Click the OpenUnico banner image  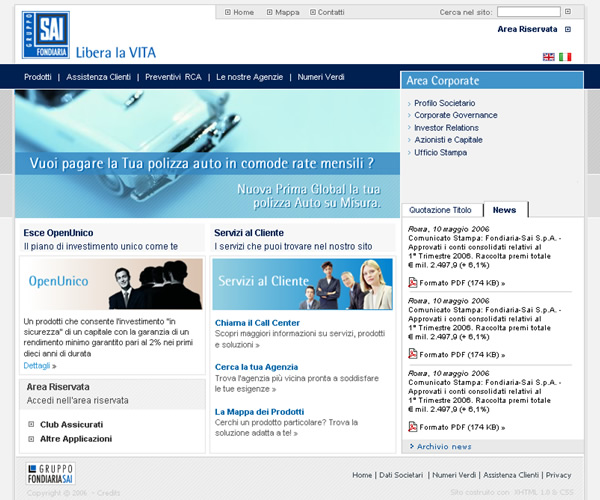112,284
